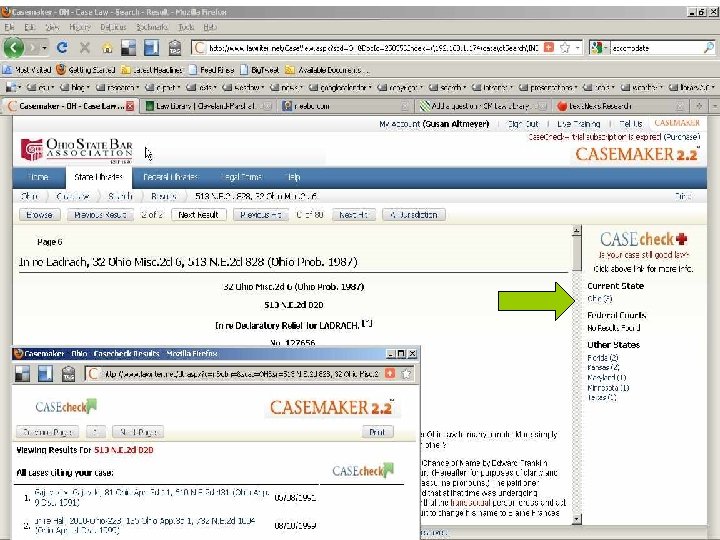Expand the research bookmarks folder
Screen dimensions: 720x540
pyautogui.click(x=117, y=87)
